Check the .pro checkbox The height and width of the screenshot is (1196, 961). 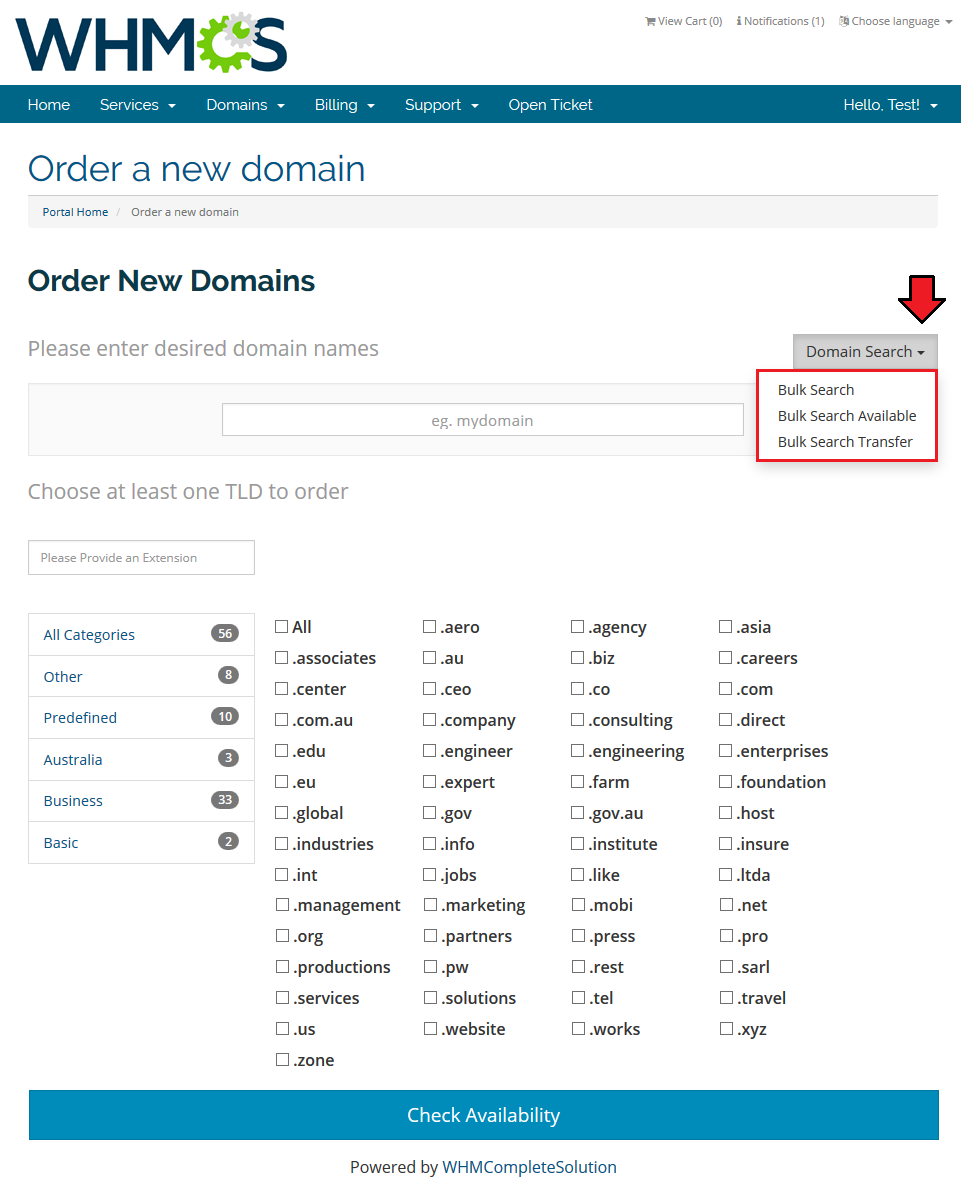point(726,935)
